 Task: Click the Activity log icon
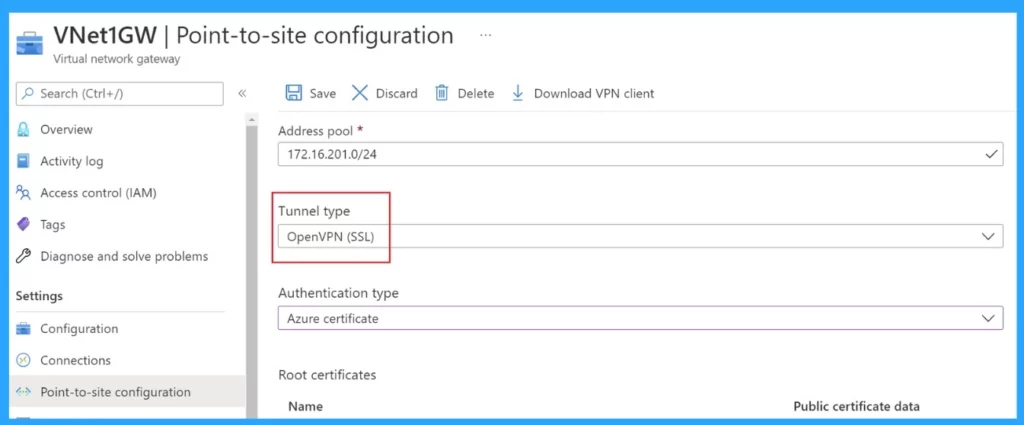click(x=24, y=161)
